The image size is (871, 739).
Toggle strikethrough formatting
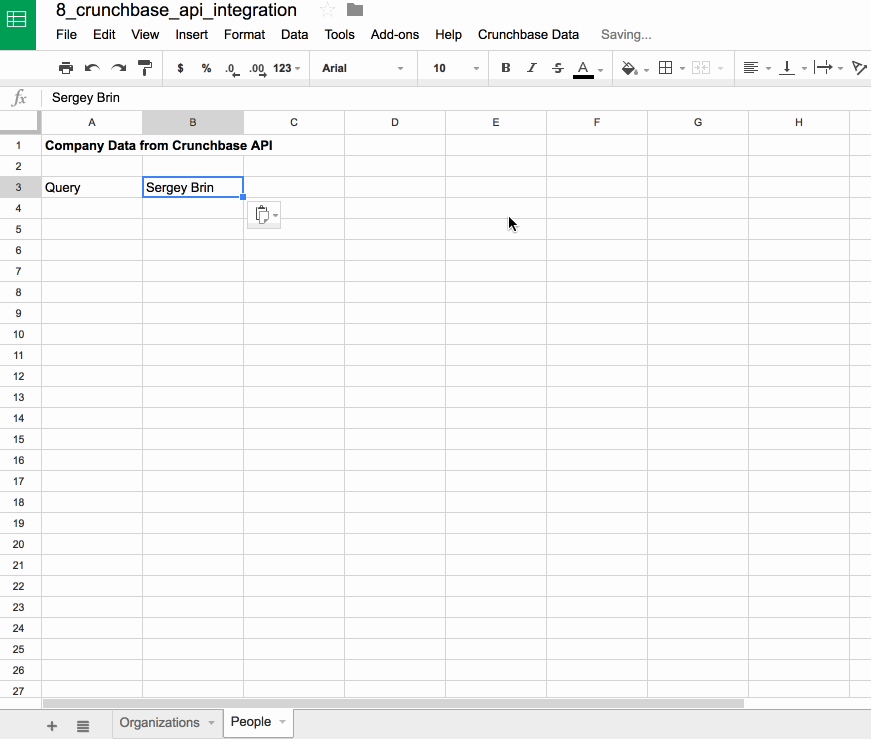pyautogui.click(x=558, y=68)
